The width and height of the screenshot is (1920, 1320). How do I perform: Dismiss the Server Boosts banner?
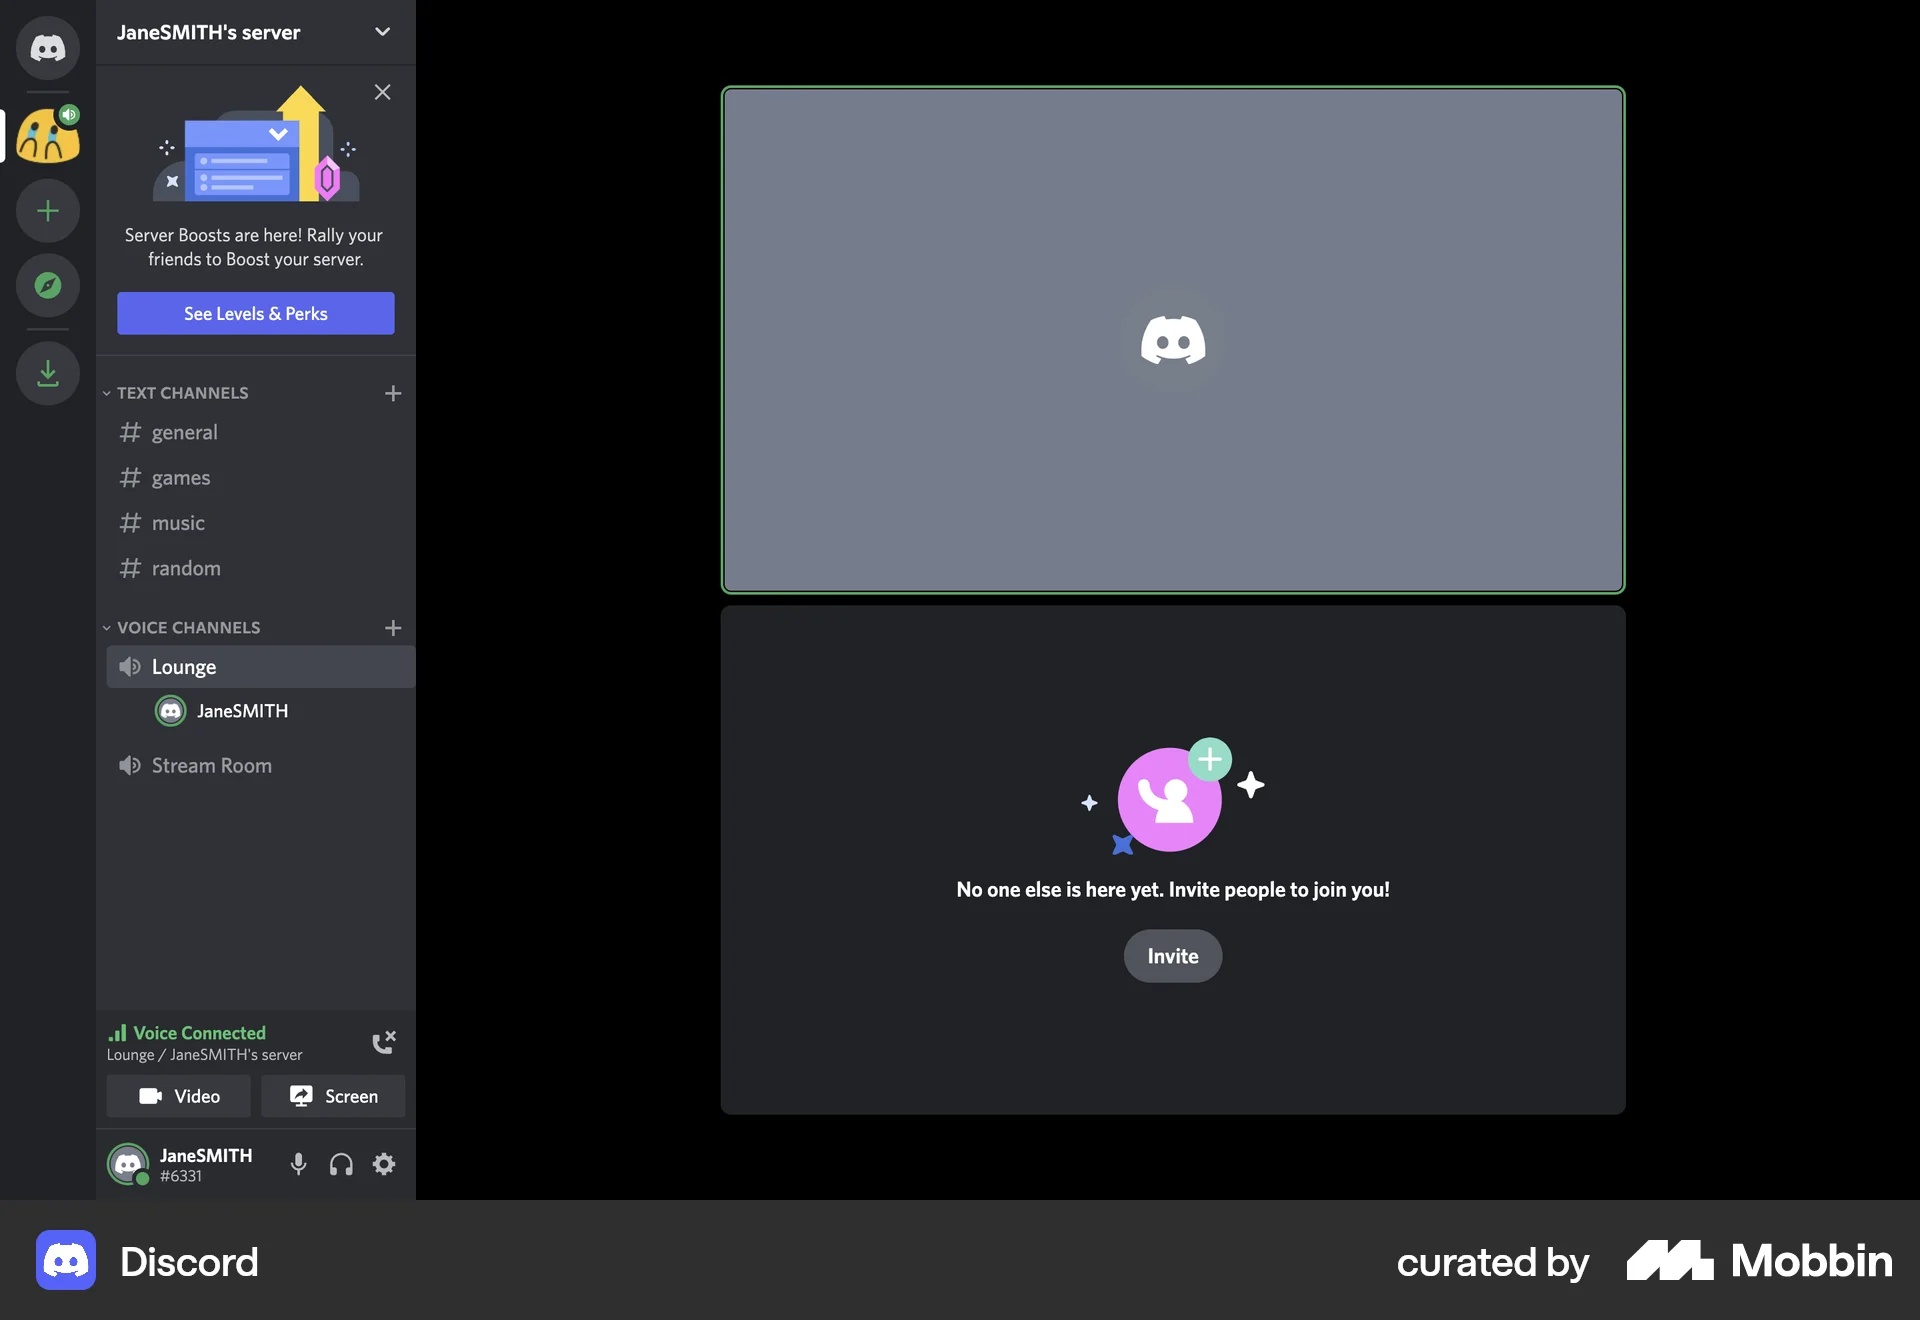382,91
